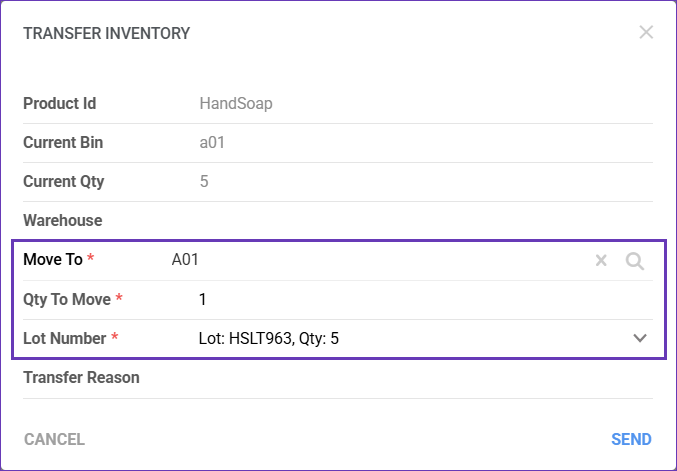Image resolution: width=677 pixels, height=471 pixels.
Task: Click the Transfer Reason label
Action: pos(81,378)
